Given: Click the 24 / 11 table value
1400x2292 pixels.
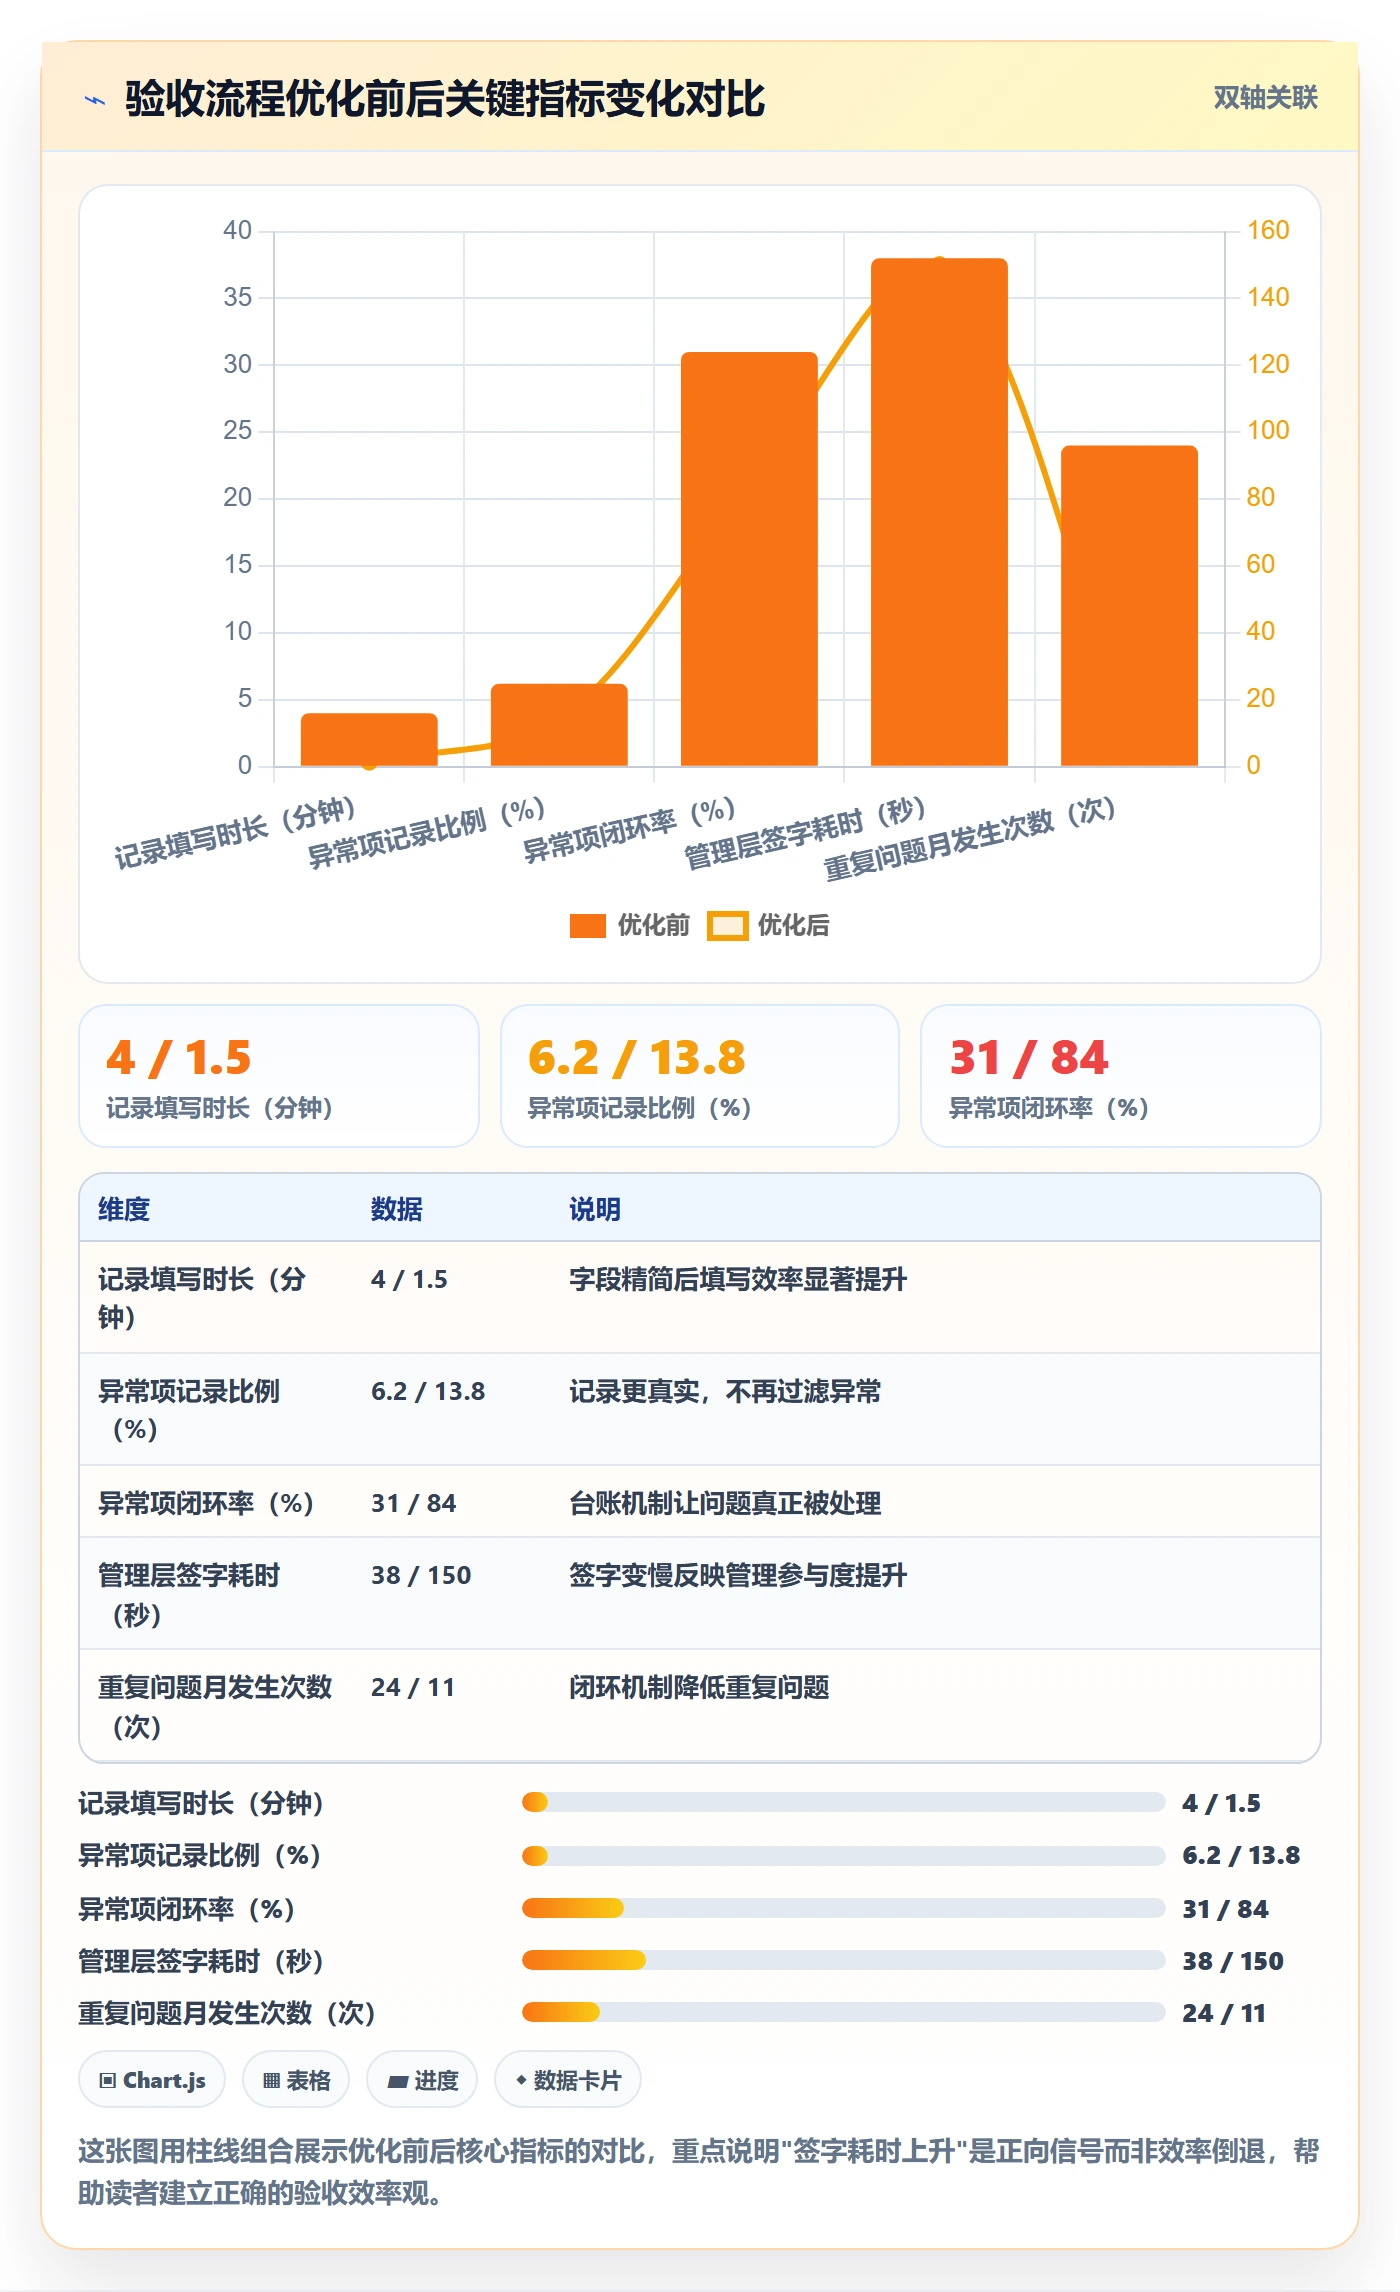Looking at the screenshot, I should pos(413,1687).
